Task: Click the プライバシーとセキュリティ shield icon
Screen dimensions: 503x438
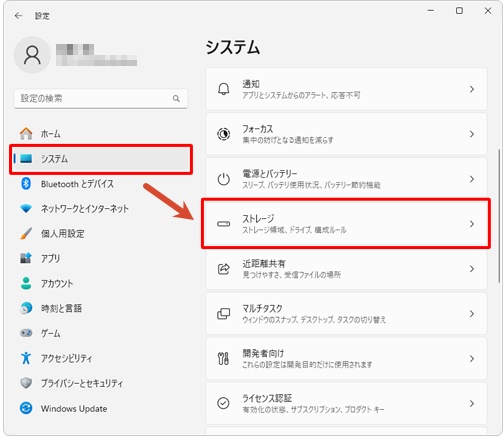Action: point(26,383)
